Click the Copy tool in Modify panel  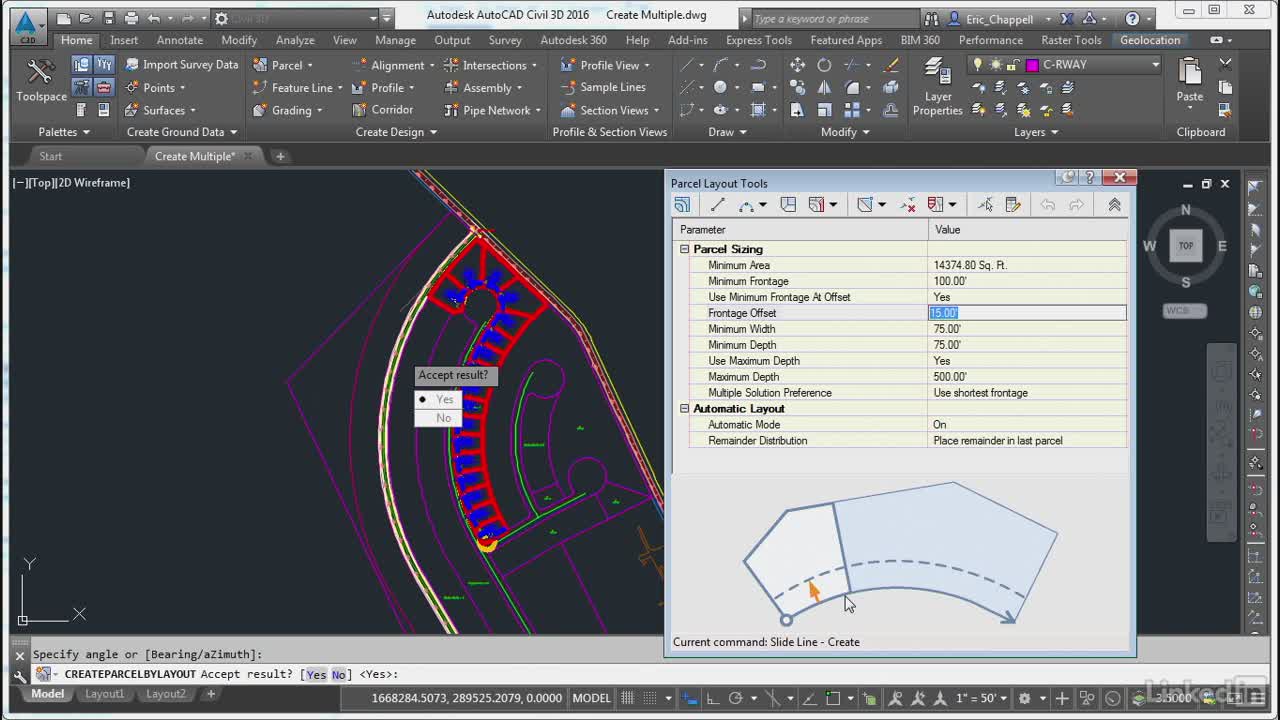(x=797, y=88)
